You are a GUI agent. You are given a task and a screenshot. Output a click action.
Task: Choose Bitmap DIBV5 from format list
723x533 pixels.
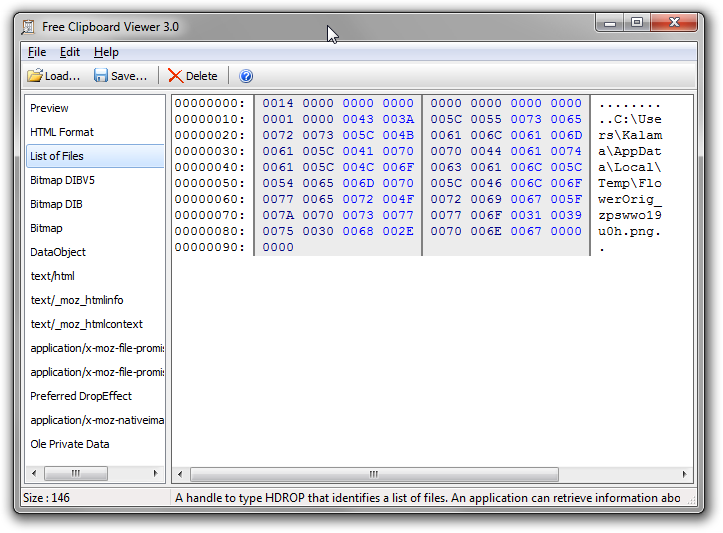point(62,180)
